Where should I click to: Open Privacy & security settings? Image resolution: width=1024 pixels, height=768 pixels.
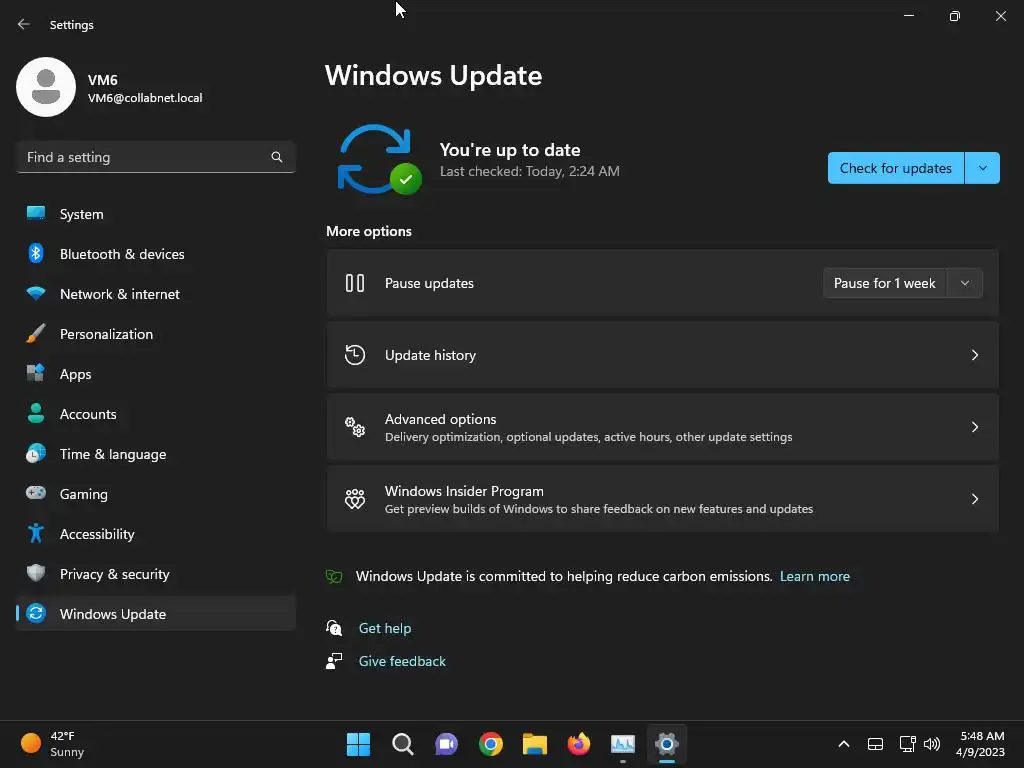(155, 574)
